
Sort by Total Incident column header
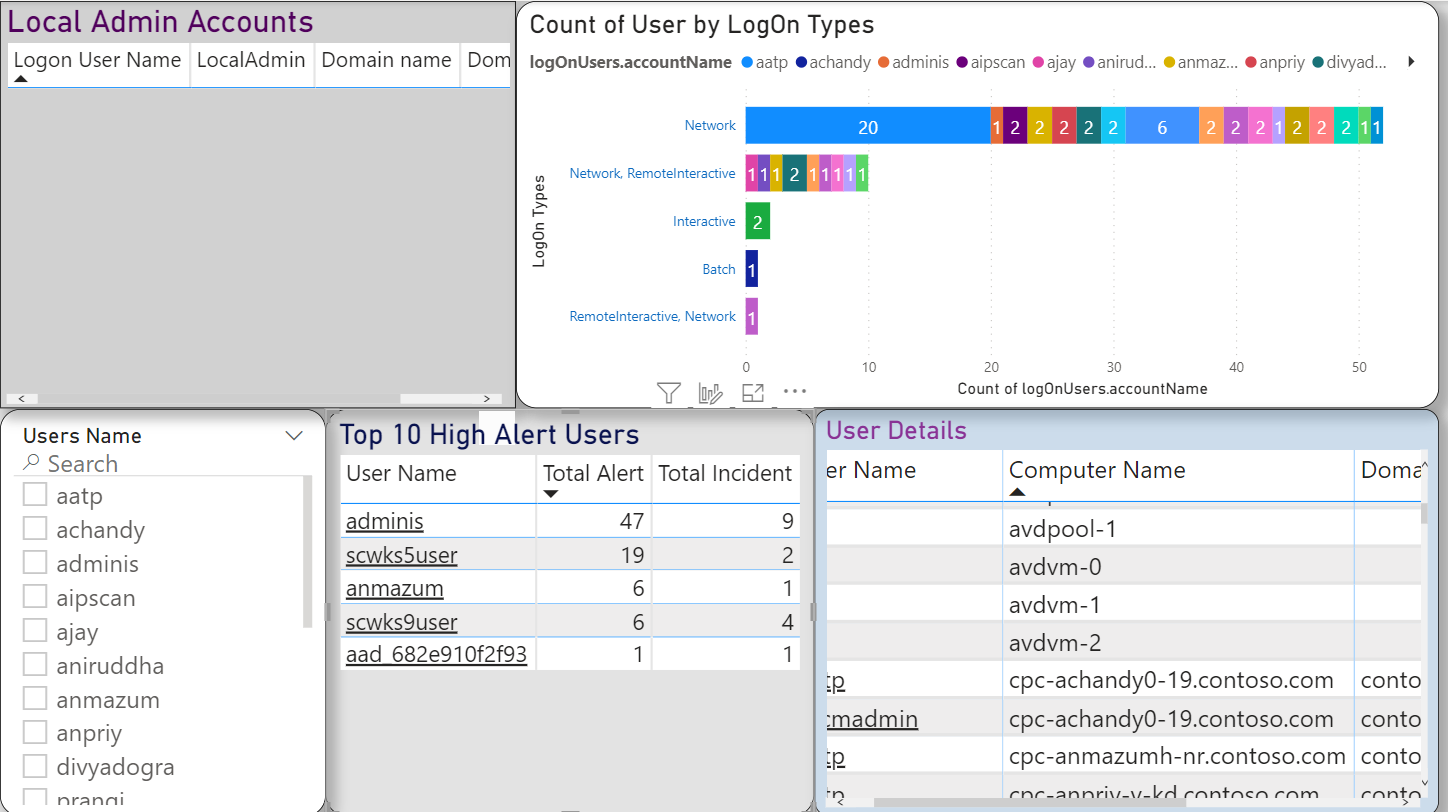(x=725, y=473)
